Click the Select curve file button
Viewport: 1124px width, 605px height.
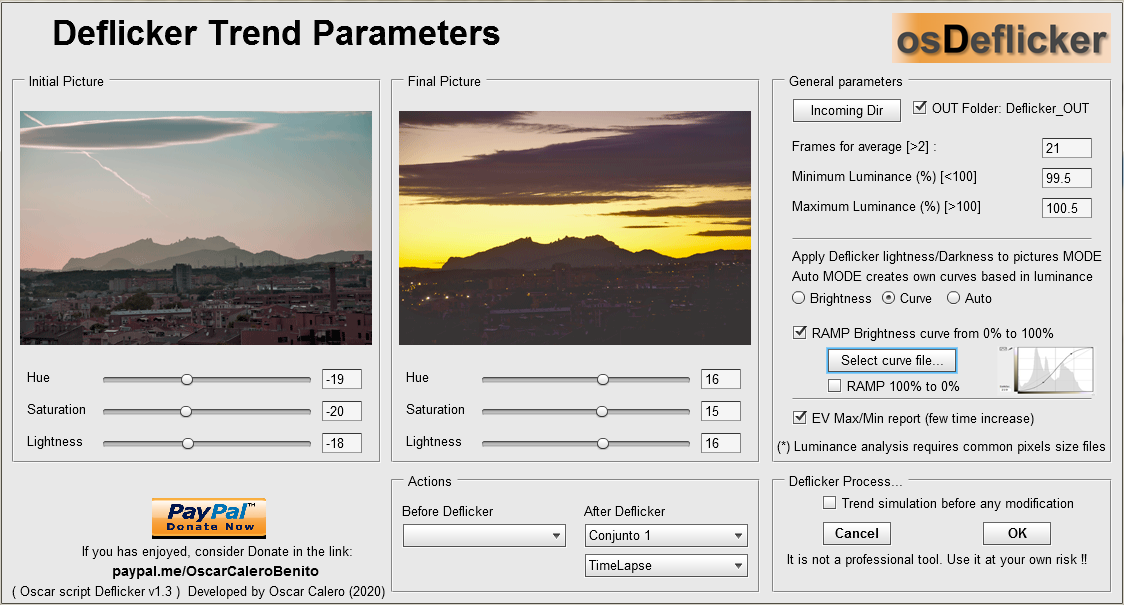point(892,361)
